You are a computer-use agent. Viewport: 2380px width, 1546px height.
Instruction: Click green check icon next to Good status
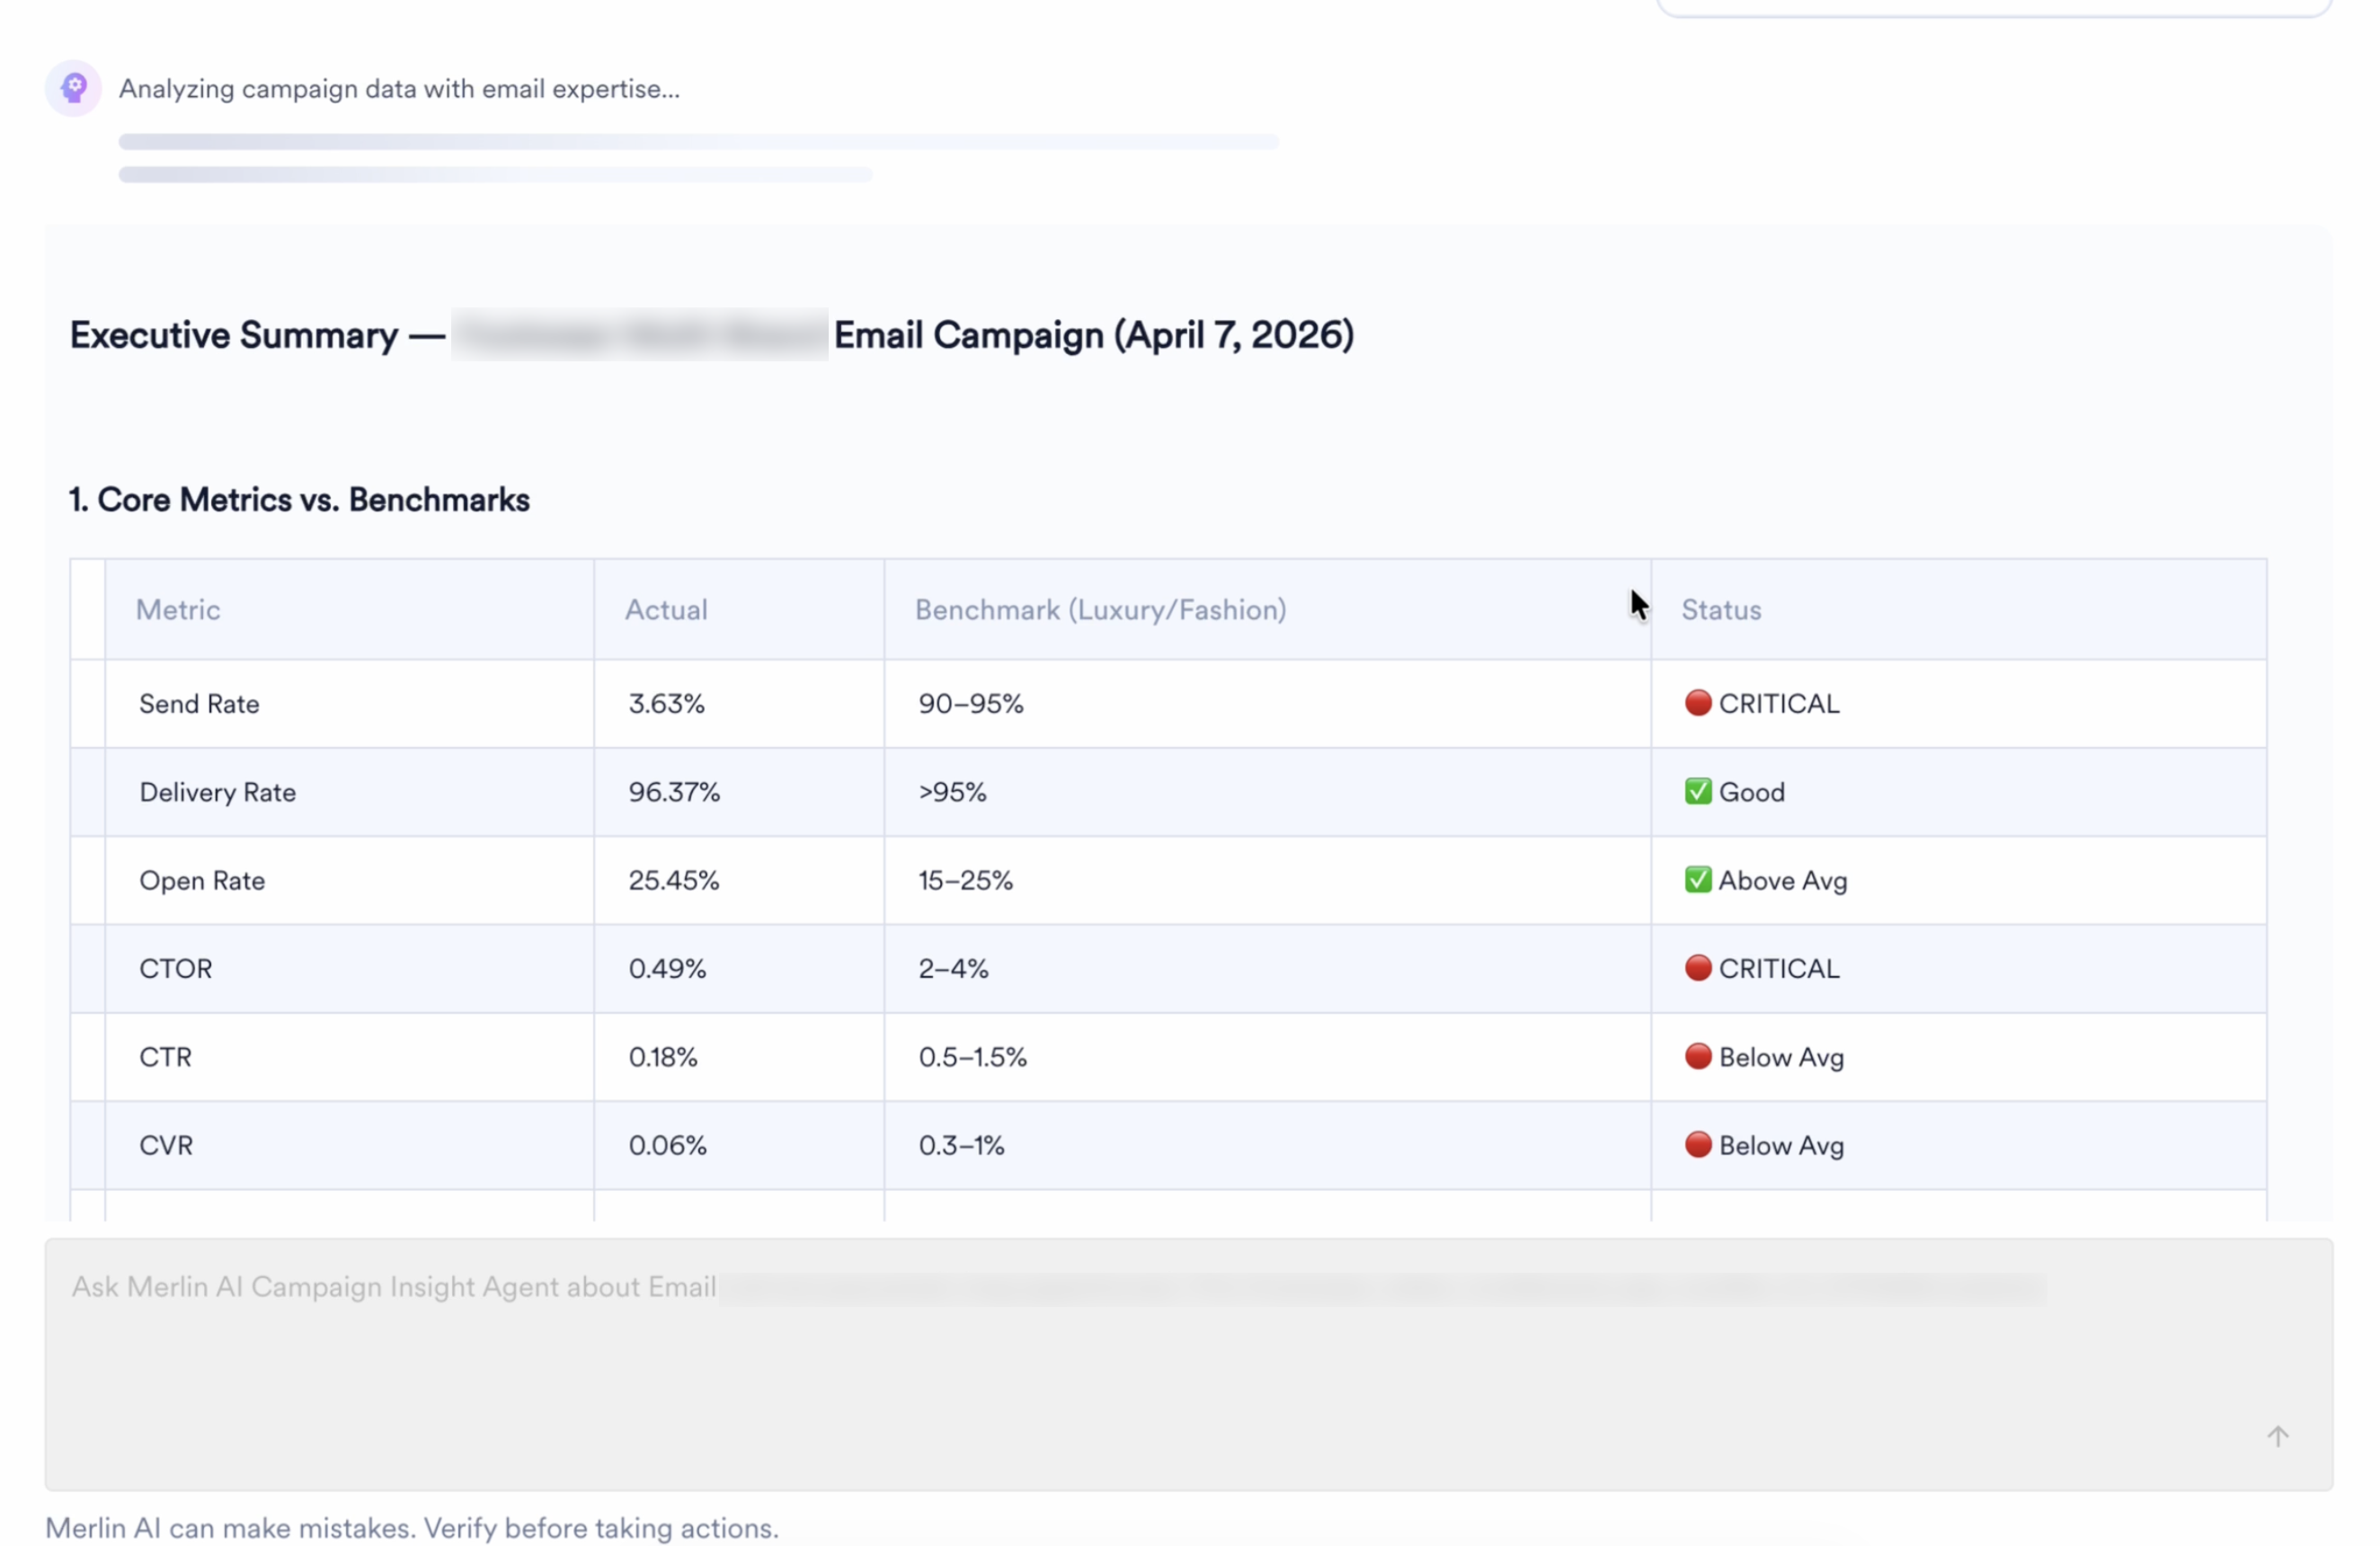1697,791
